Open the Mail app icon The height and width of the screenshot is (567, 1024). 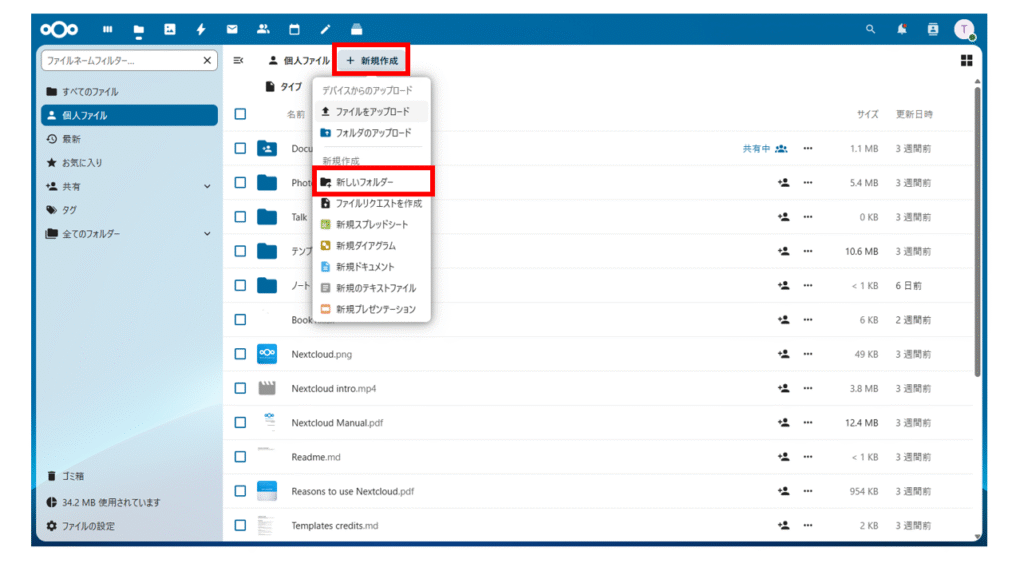(232, 30)
